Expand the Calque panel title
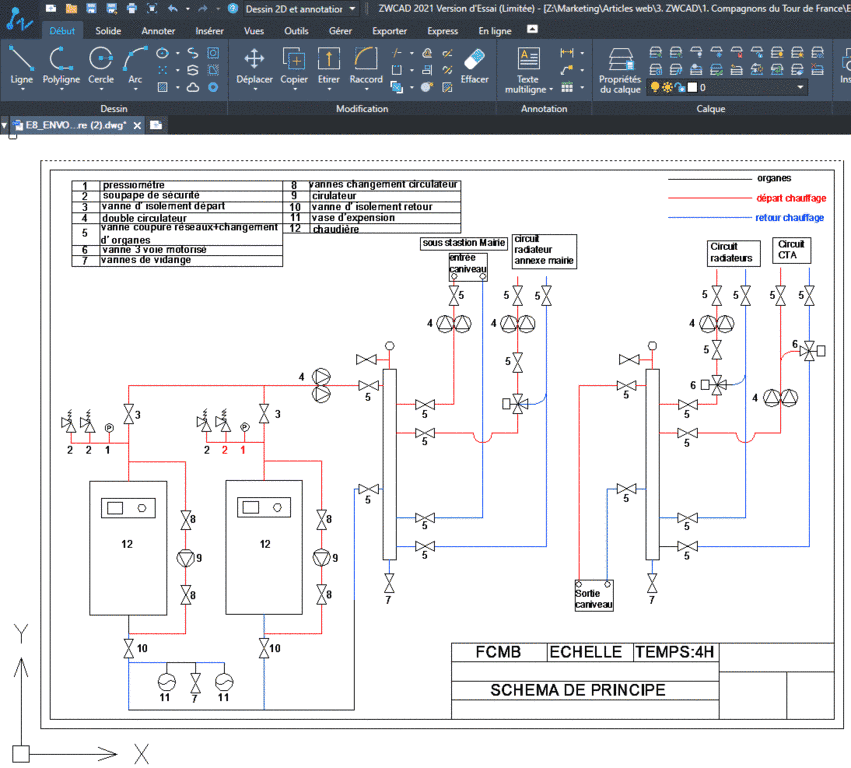This screenshot has height=768, width=851. [x=710, y=109]
